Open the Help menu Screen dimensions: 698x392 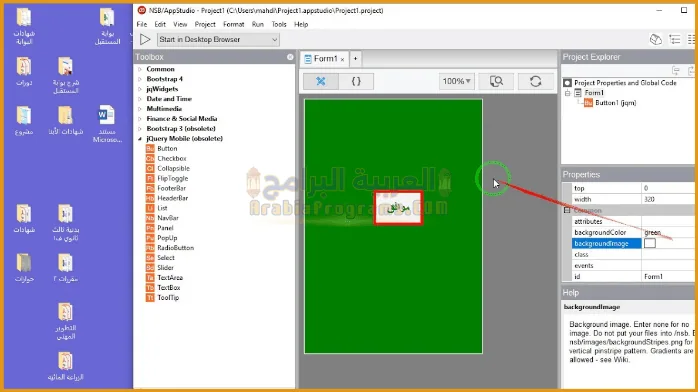pos(301,24)
